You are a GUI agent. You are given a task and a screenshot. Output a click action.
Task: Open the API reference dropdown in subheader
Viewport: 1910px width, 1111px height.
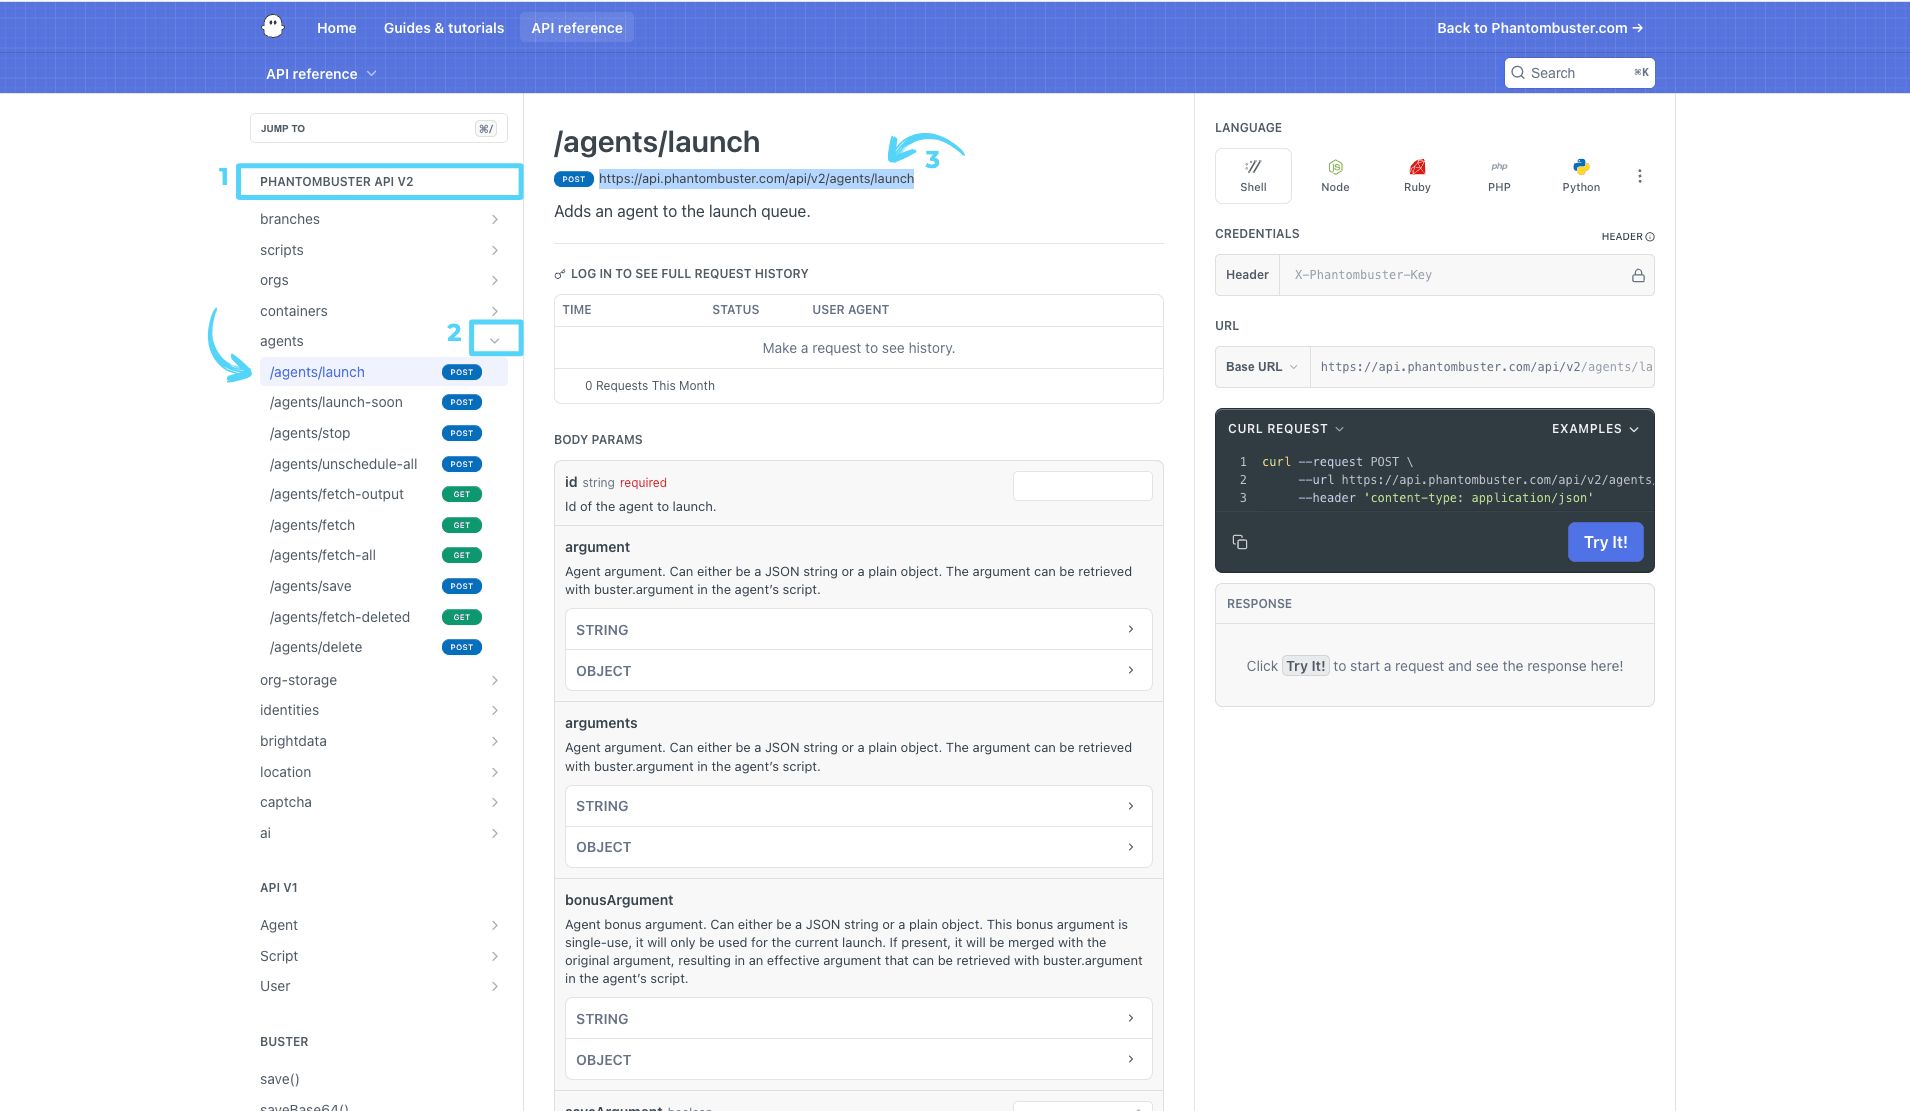pos(321,74)
